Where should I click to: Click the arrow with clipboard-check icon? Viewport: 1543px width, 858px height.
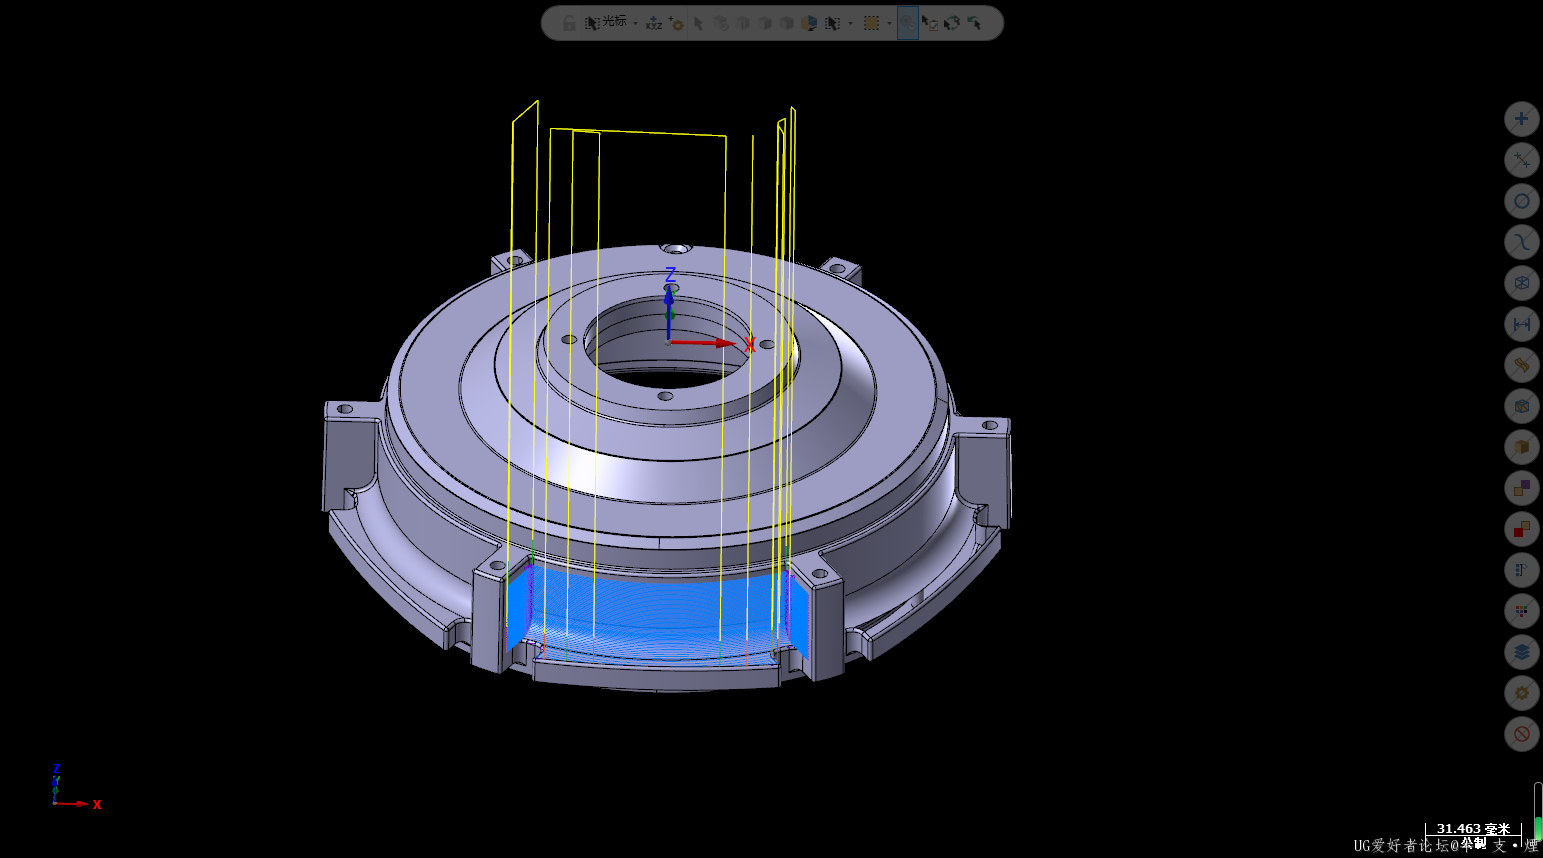click(x=930, y=23)
